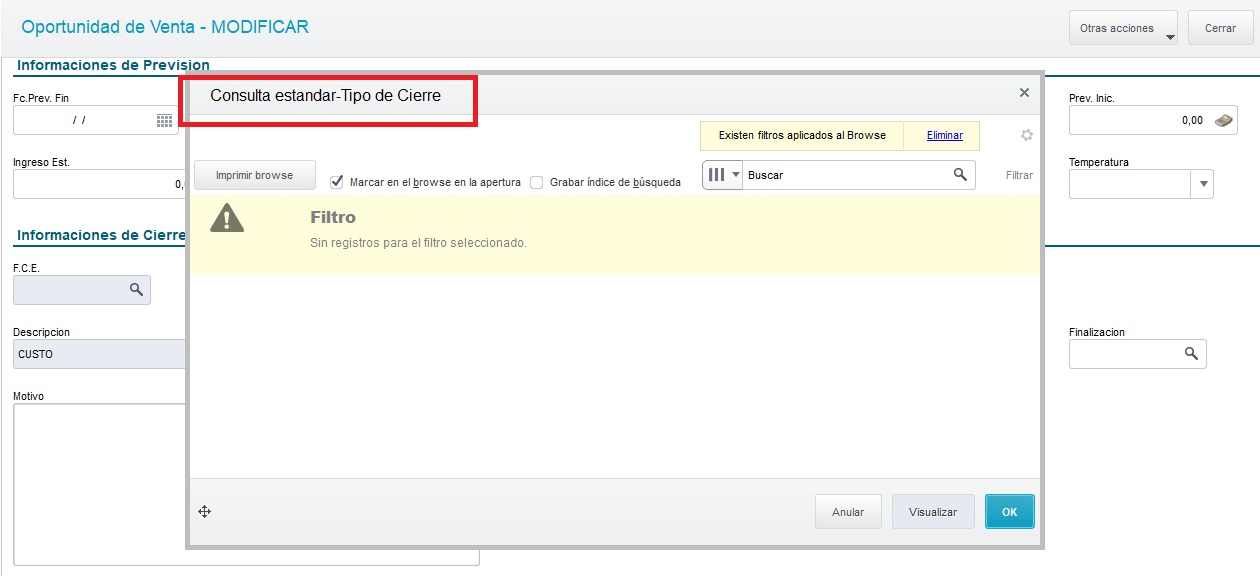Screen dimensions: 1260x576
Task: Close the Consulta estandar dialog
Action: tap(1024, 93)
